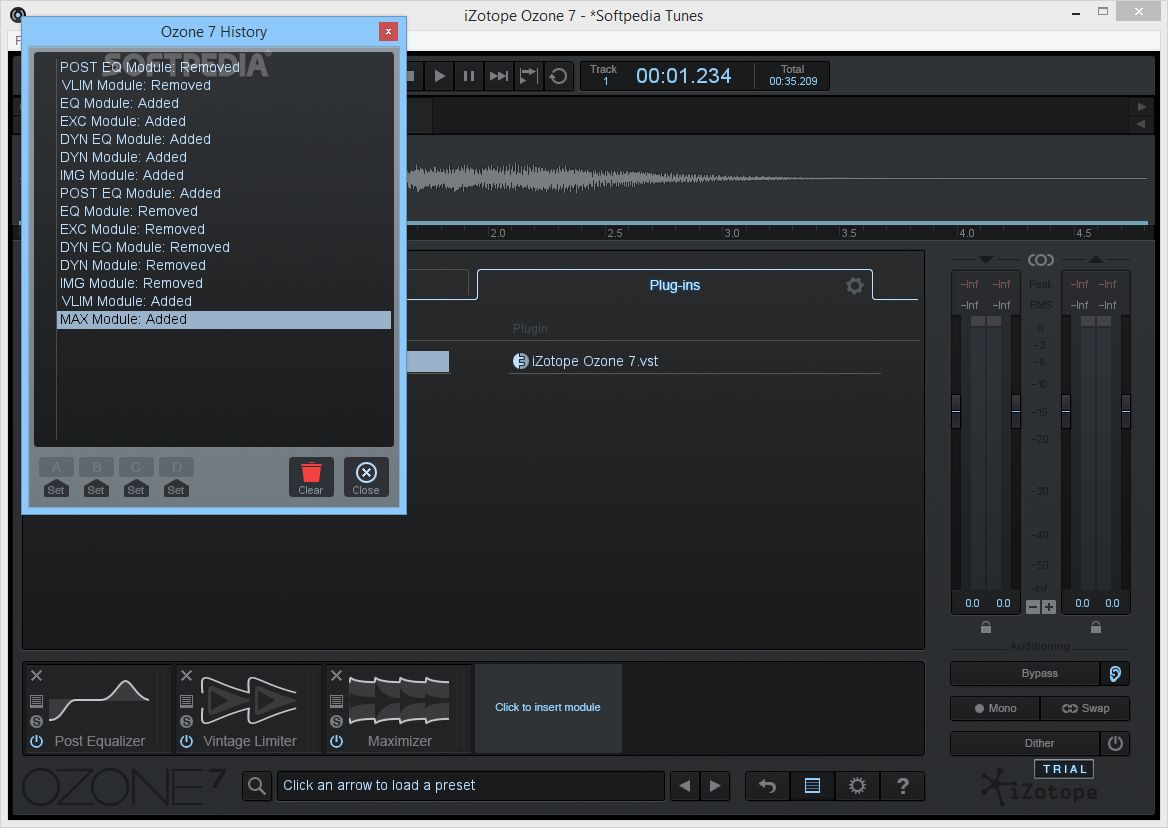Toggle the input/output link icon
Viewport: 1168px width, 828px height.
1041,260
